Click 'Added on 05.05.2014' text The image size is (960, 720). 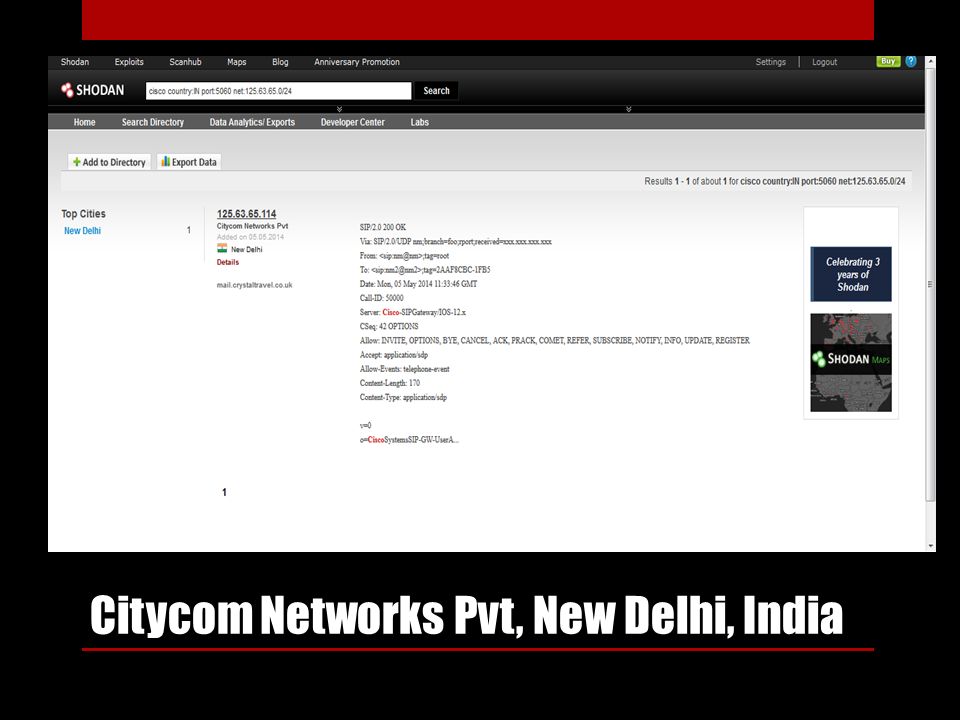point(250,237)
